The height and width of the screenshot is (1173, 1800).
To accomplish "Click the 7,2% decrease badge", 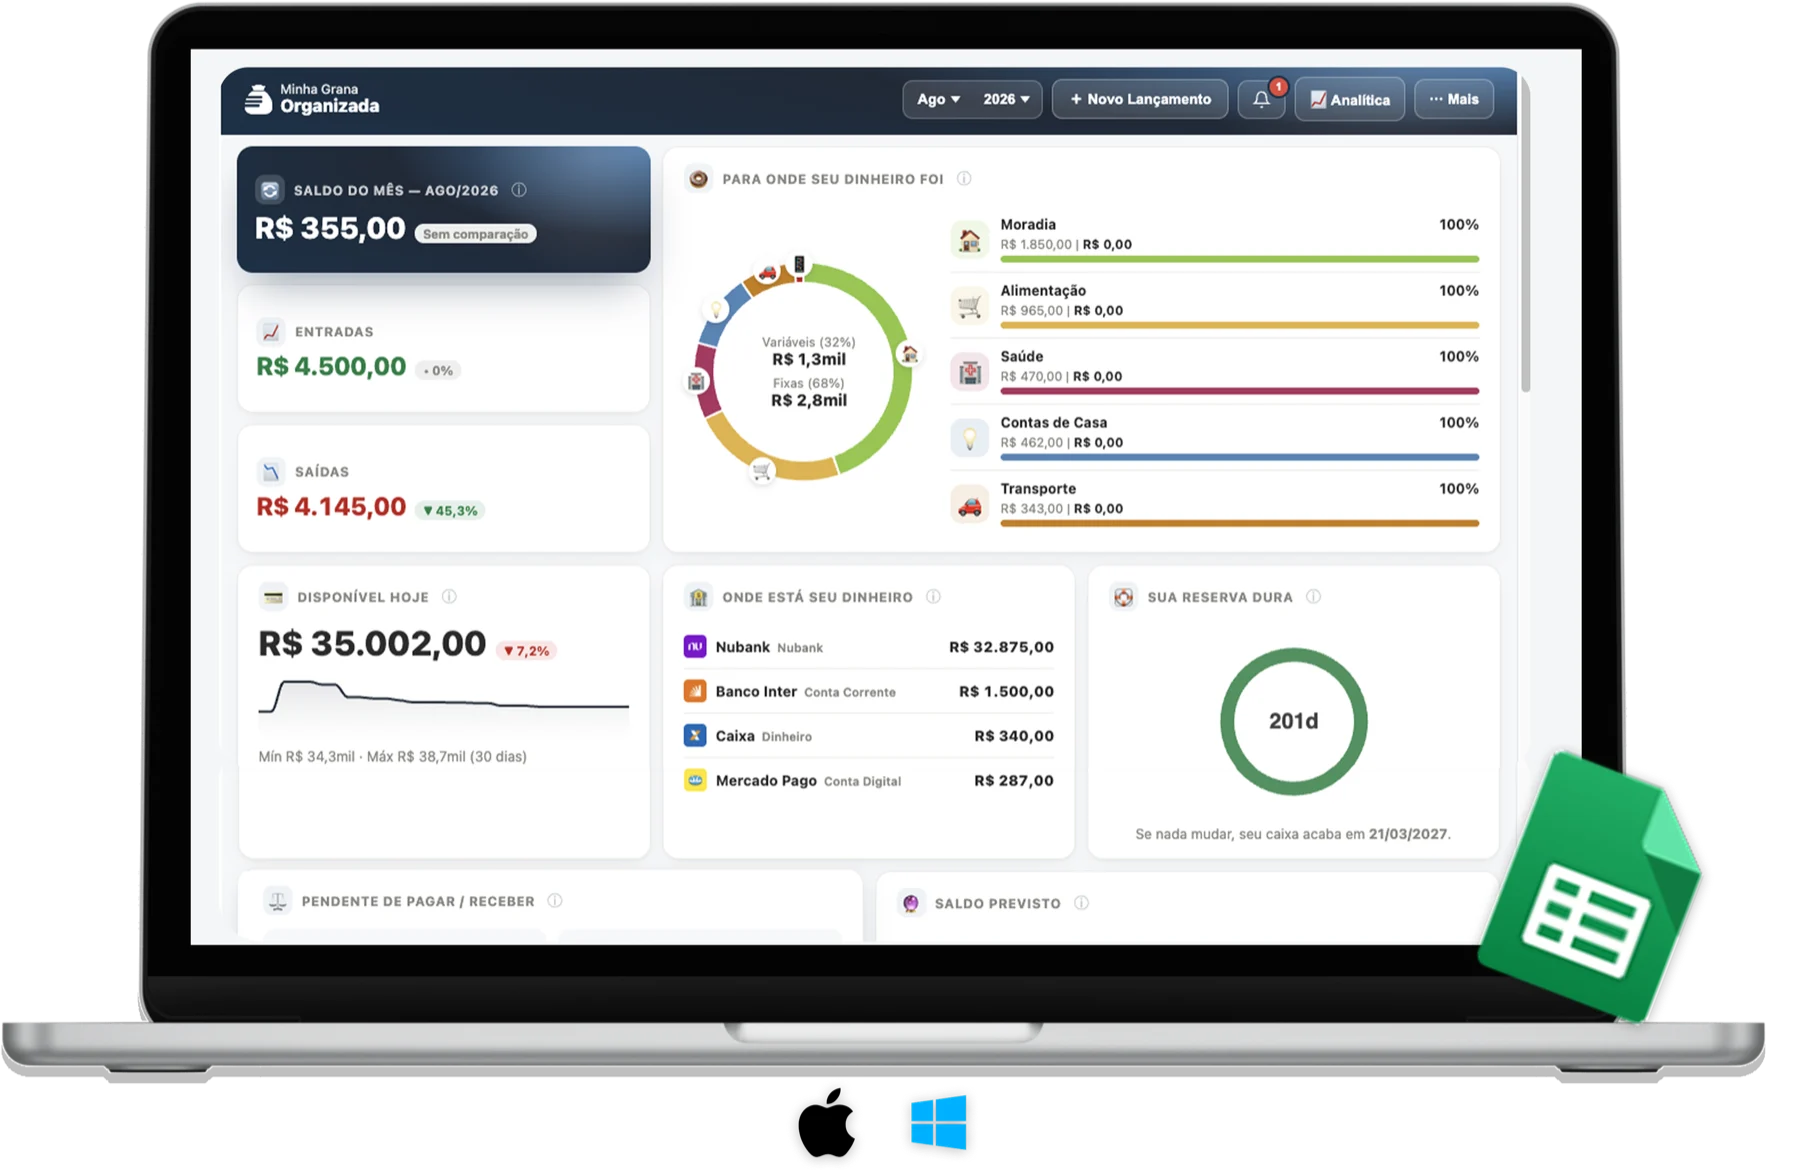I will click(x=526, y=650).
